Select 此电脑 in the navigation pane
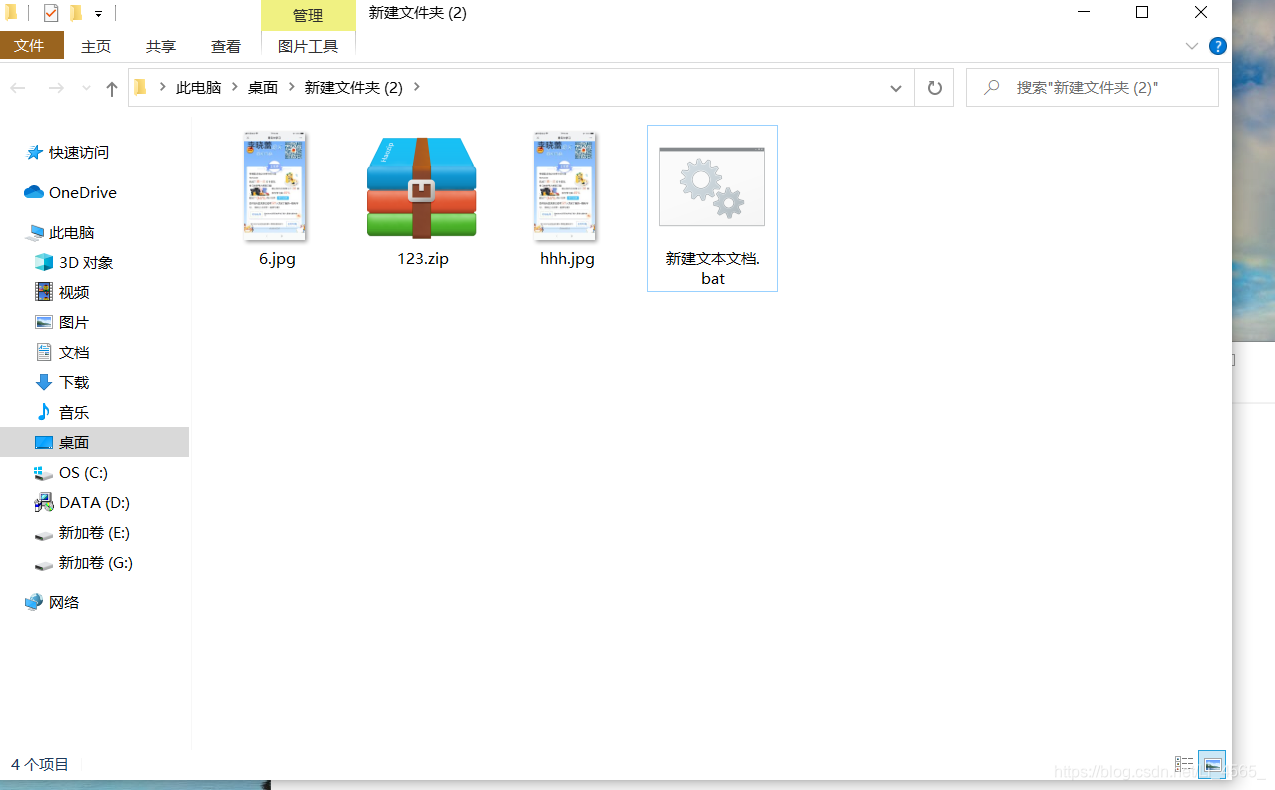 (x=71, y=232)
